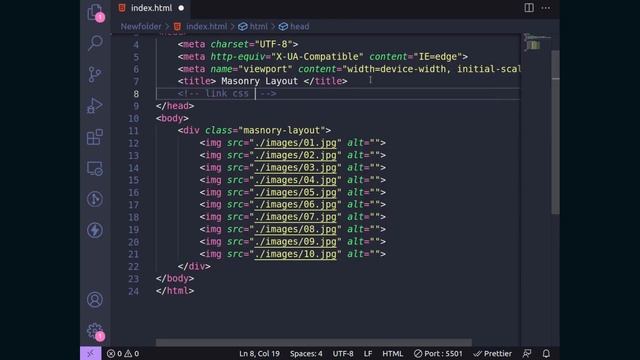Click Prettier formatter status item
This screenshot has height=360, width=640.
pyautogui.click(x=492, y=353)
